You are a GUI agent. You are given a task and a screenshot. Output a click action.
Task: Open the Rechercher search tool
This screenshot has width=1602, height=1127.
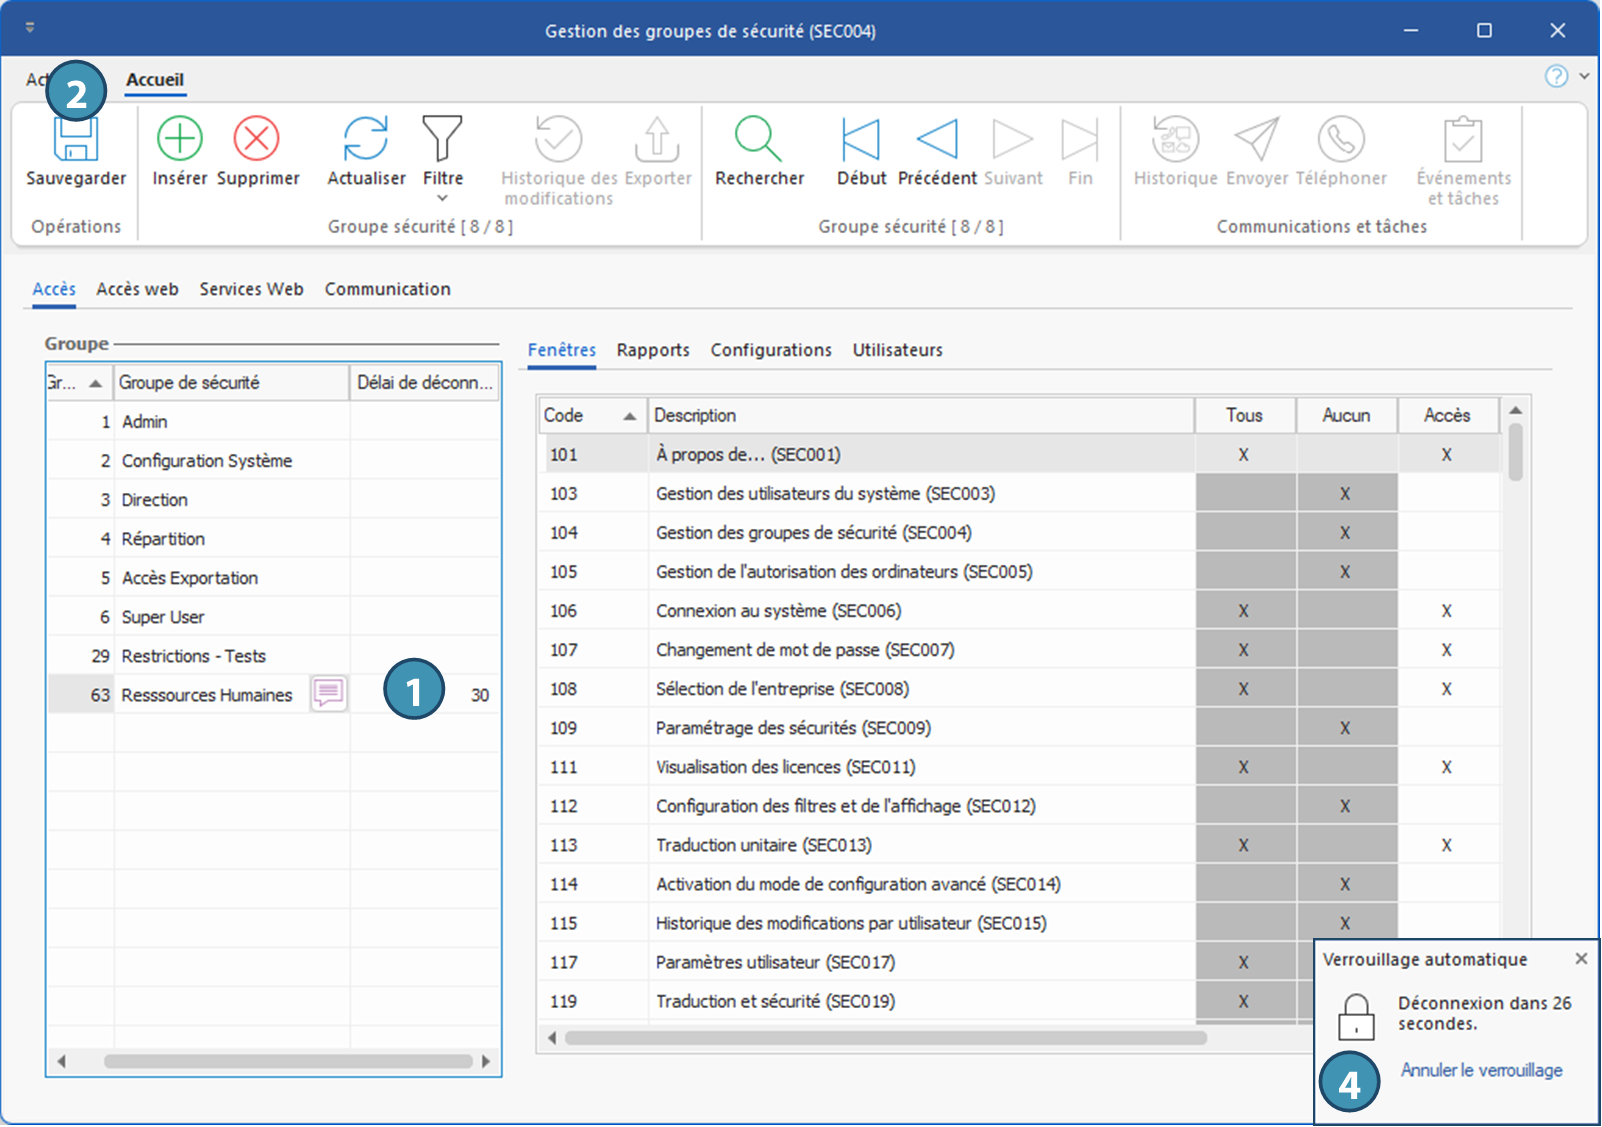click(x=759, y=139)
